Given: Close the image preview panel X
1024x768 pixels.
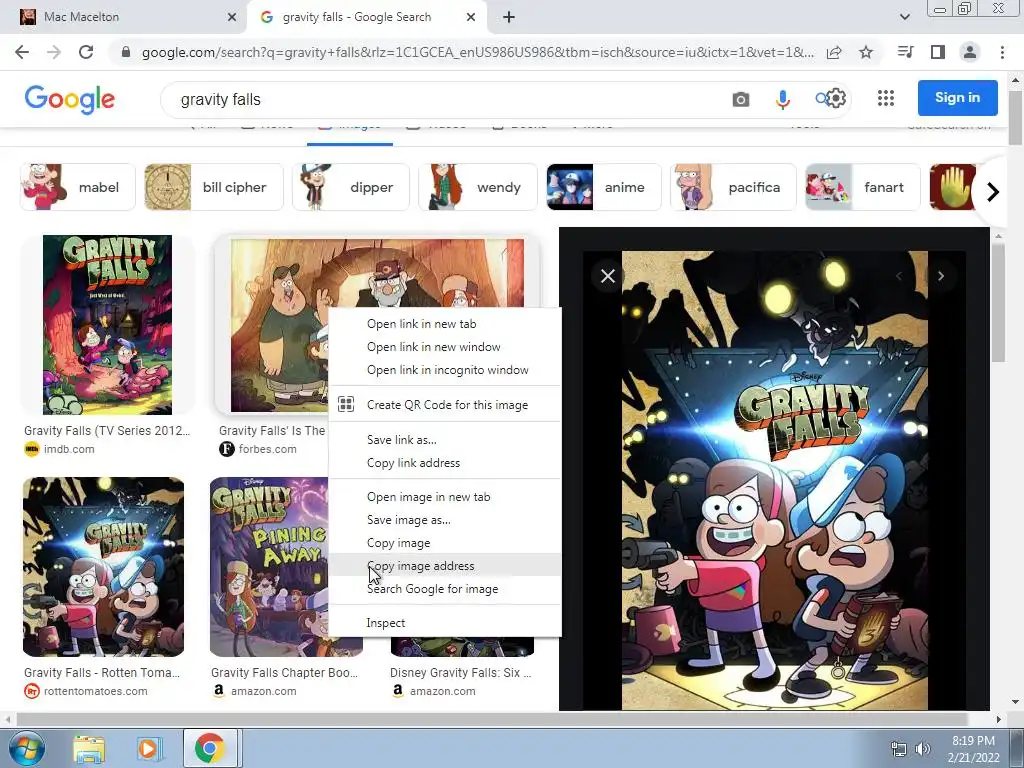Looking at the screenshot, I should click(607, 276).
